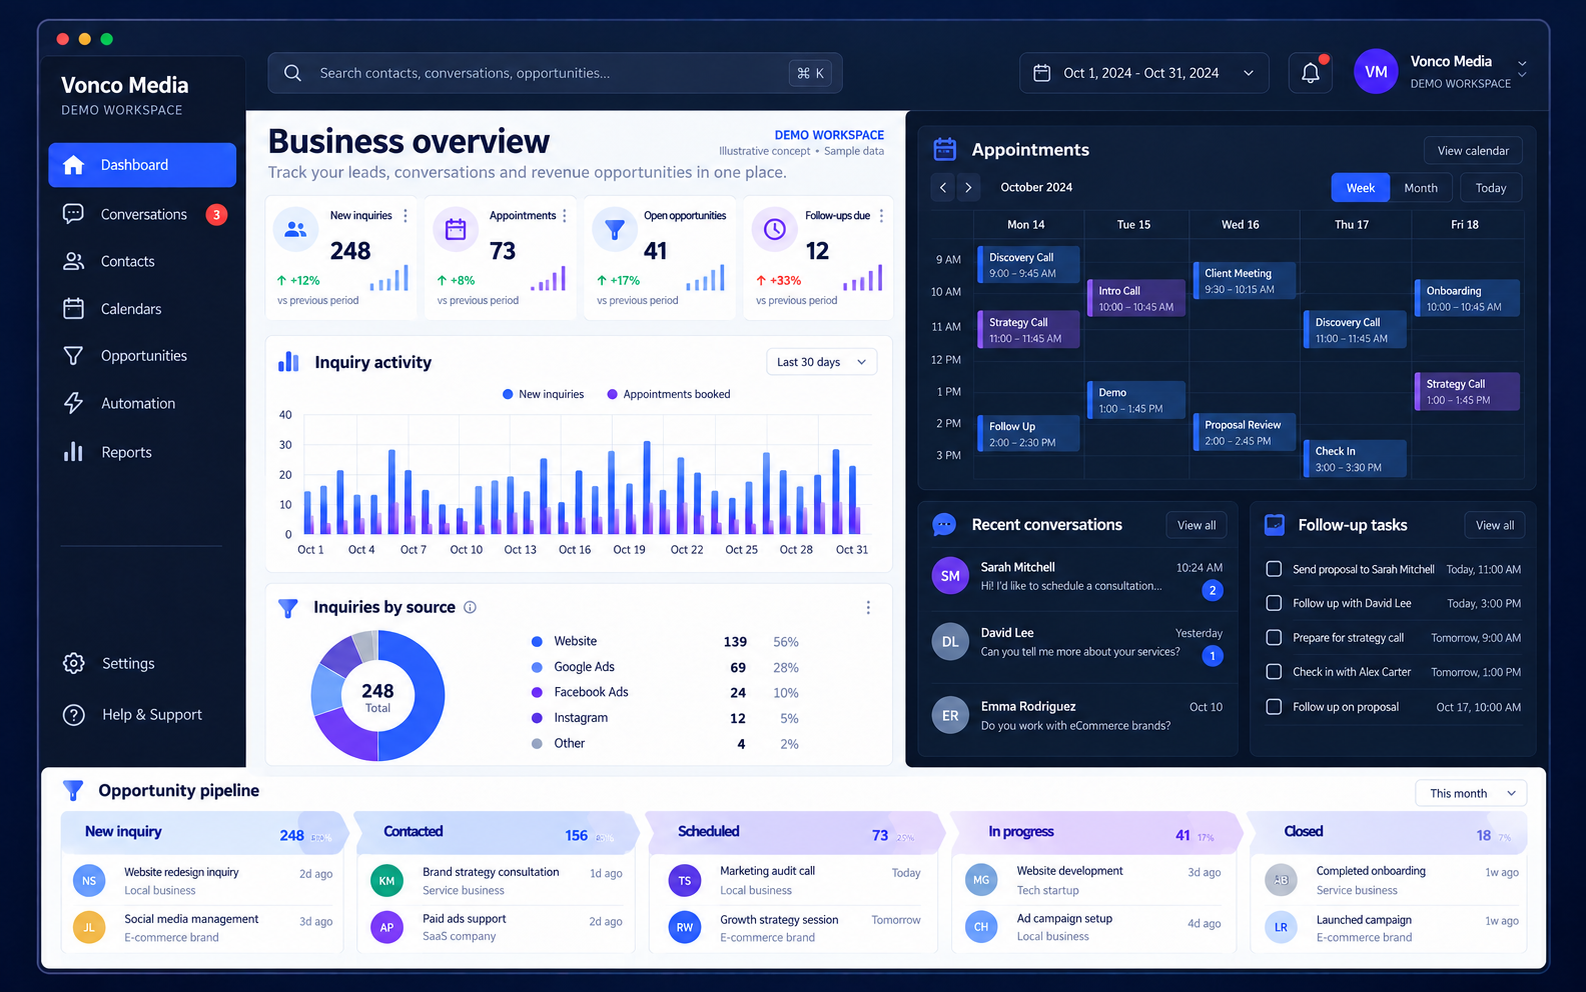Image resolution: width=1586 pixels, height=992 pixels.
Task: Click the Reports bar chart icon
Action: click(x=73, y=452)
